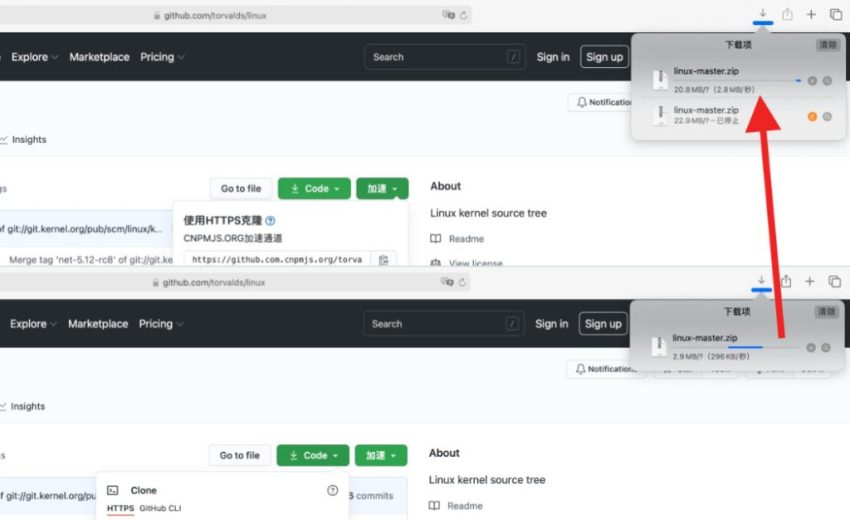850x520 pixels.
Task: Click zip file icon of 20.8 MB download
Action: (x=660, y=80)
